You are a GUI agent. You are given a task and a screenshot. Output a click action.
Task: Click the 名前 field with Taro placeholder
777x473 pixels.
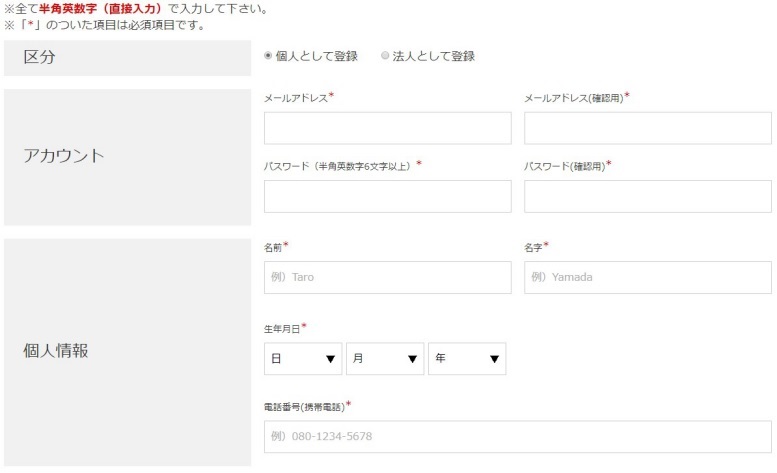click(x=388, y=277)
